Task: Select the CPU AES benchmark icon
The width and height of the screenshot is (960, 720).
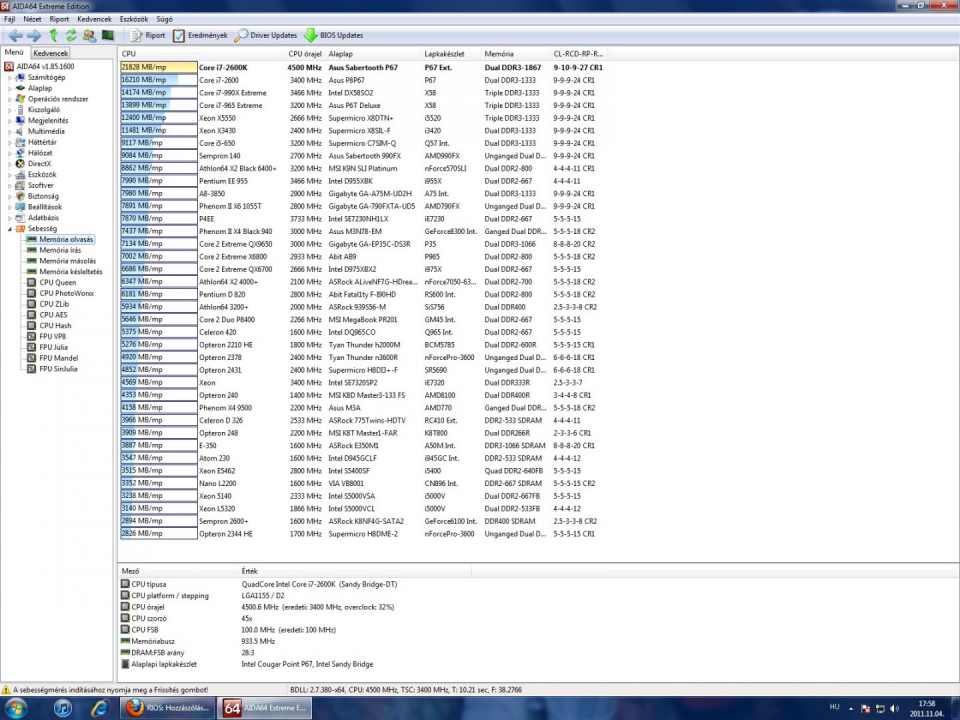Action: (x=32, y=315)
